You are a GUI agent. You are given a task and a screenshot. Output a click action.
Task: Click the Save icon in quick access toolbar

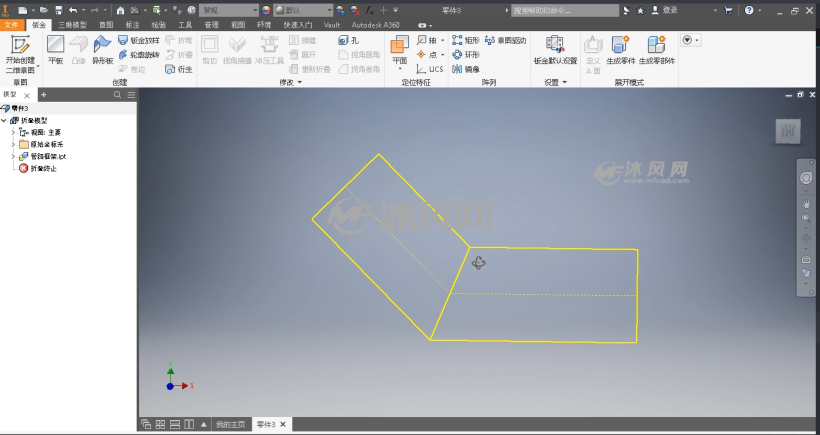pos(59,10)
